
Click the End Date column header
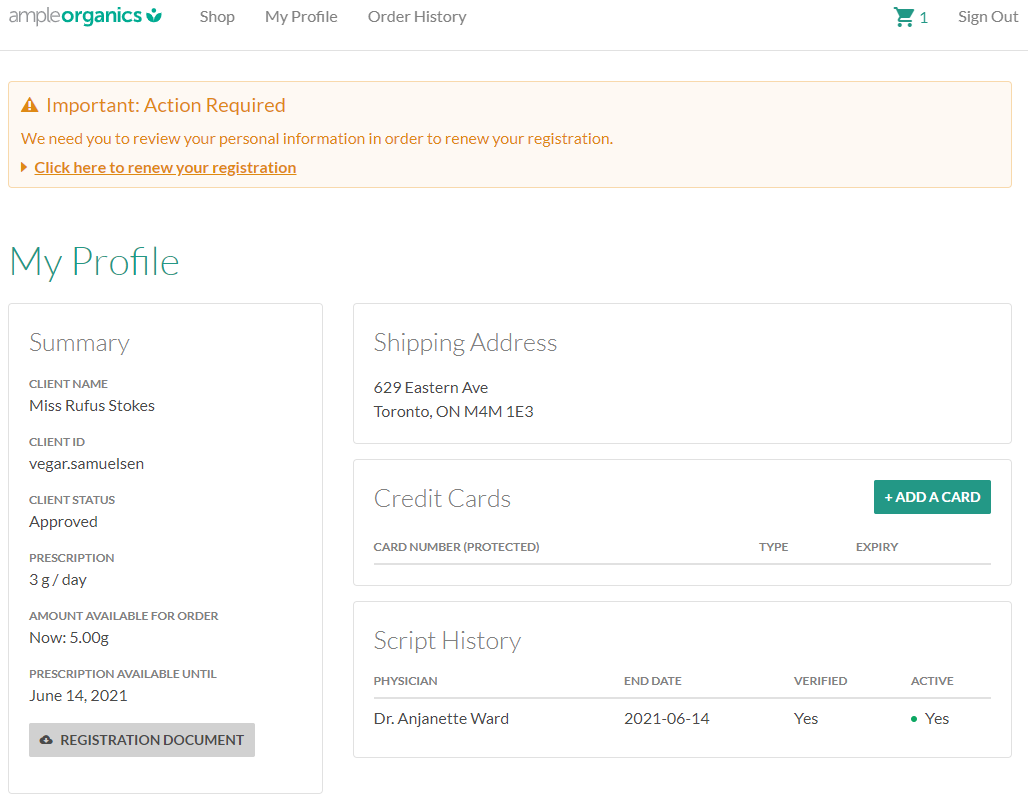[652, 681]
